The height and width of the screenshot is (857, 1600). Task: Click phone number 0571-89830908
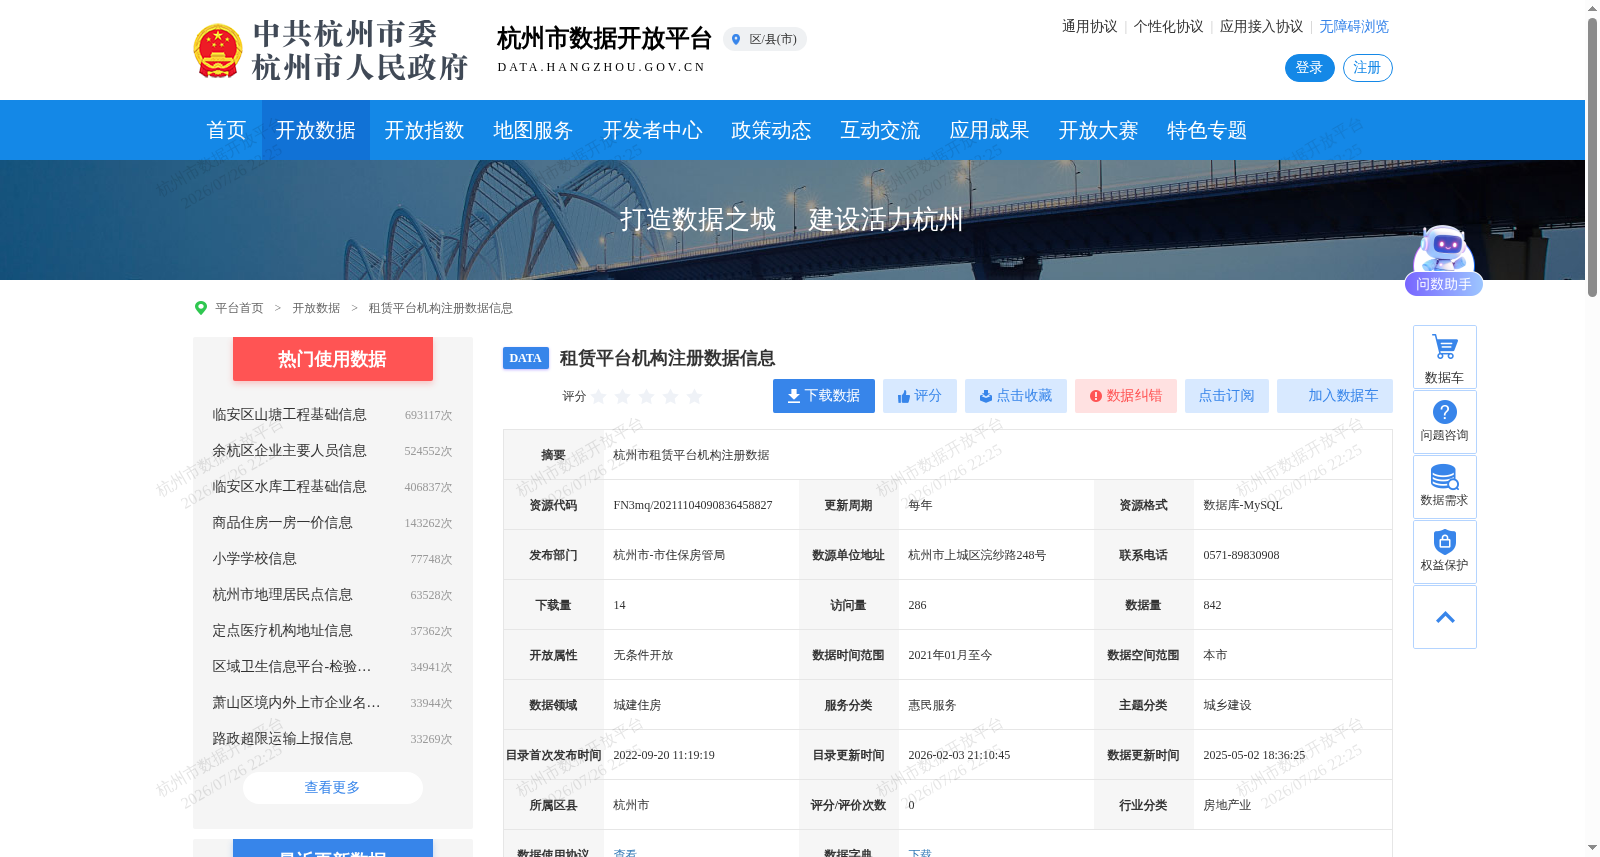pos(1241,555)
